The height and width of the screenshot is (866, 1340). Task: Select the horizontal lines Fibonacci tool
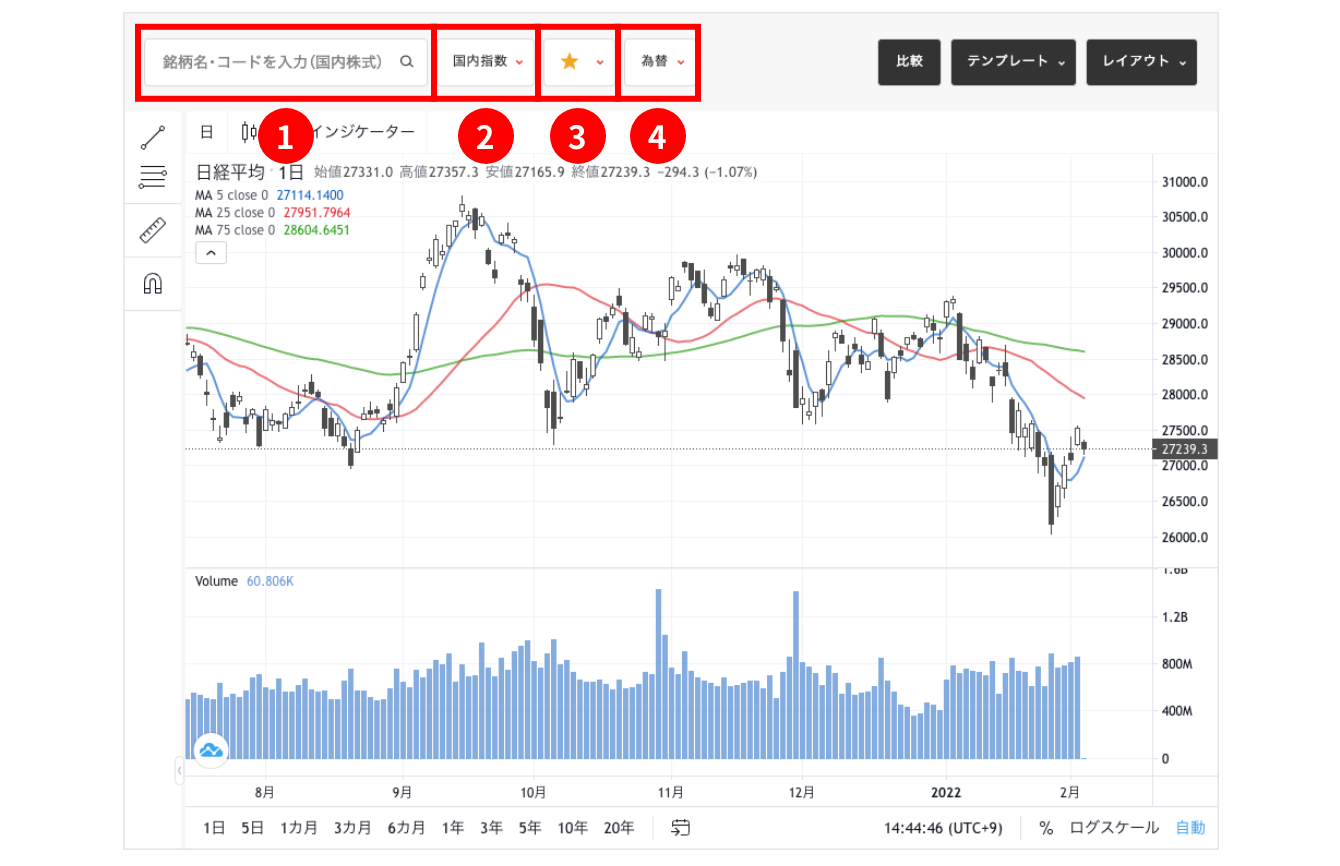[x=152, y=178]
